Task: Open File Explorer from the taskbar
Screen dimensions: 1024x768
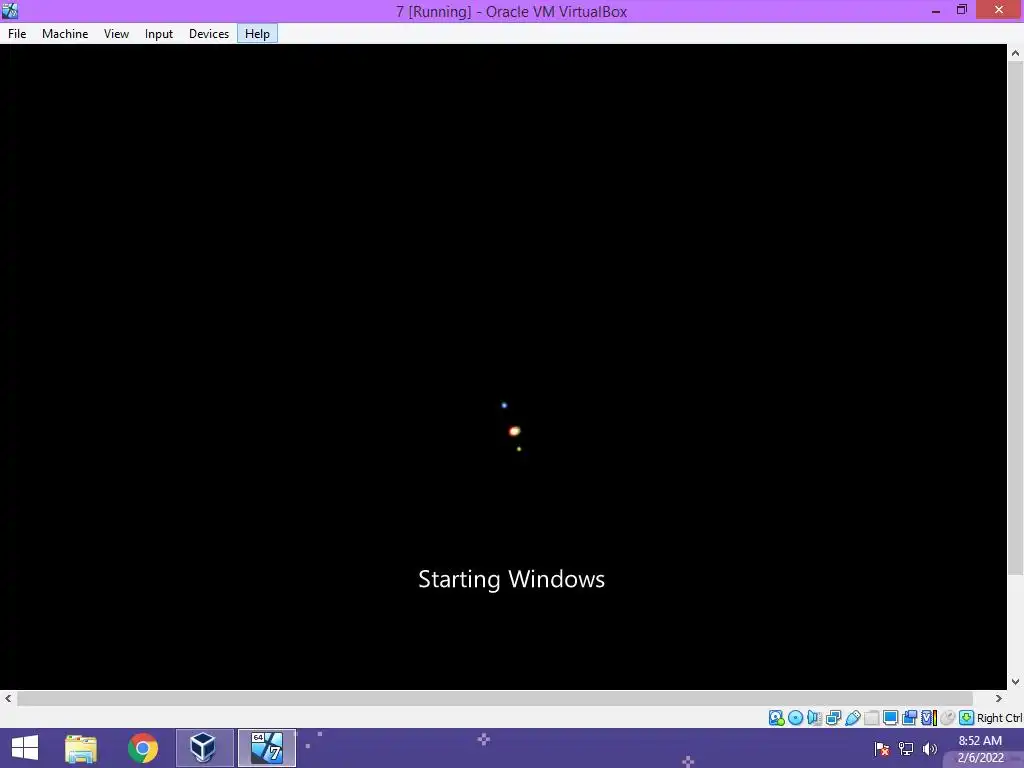Action: (81, 748)
